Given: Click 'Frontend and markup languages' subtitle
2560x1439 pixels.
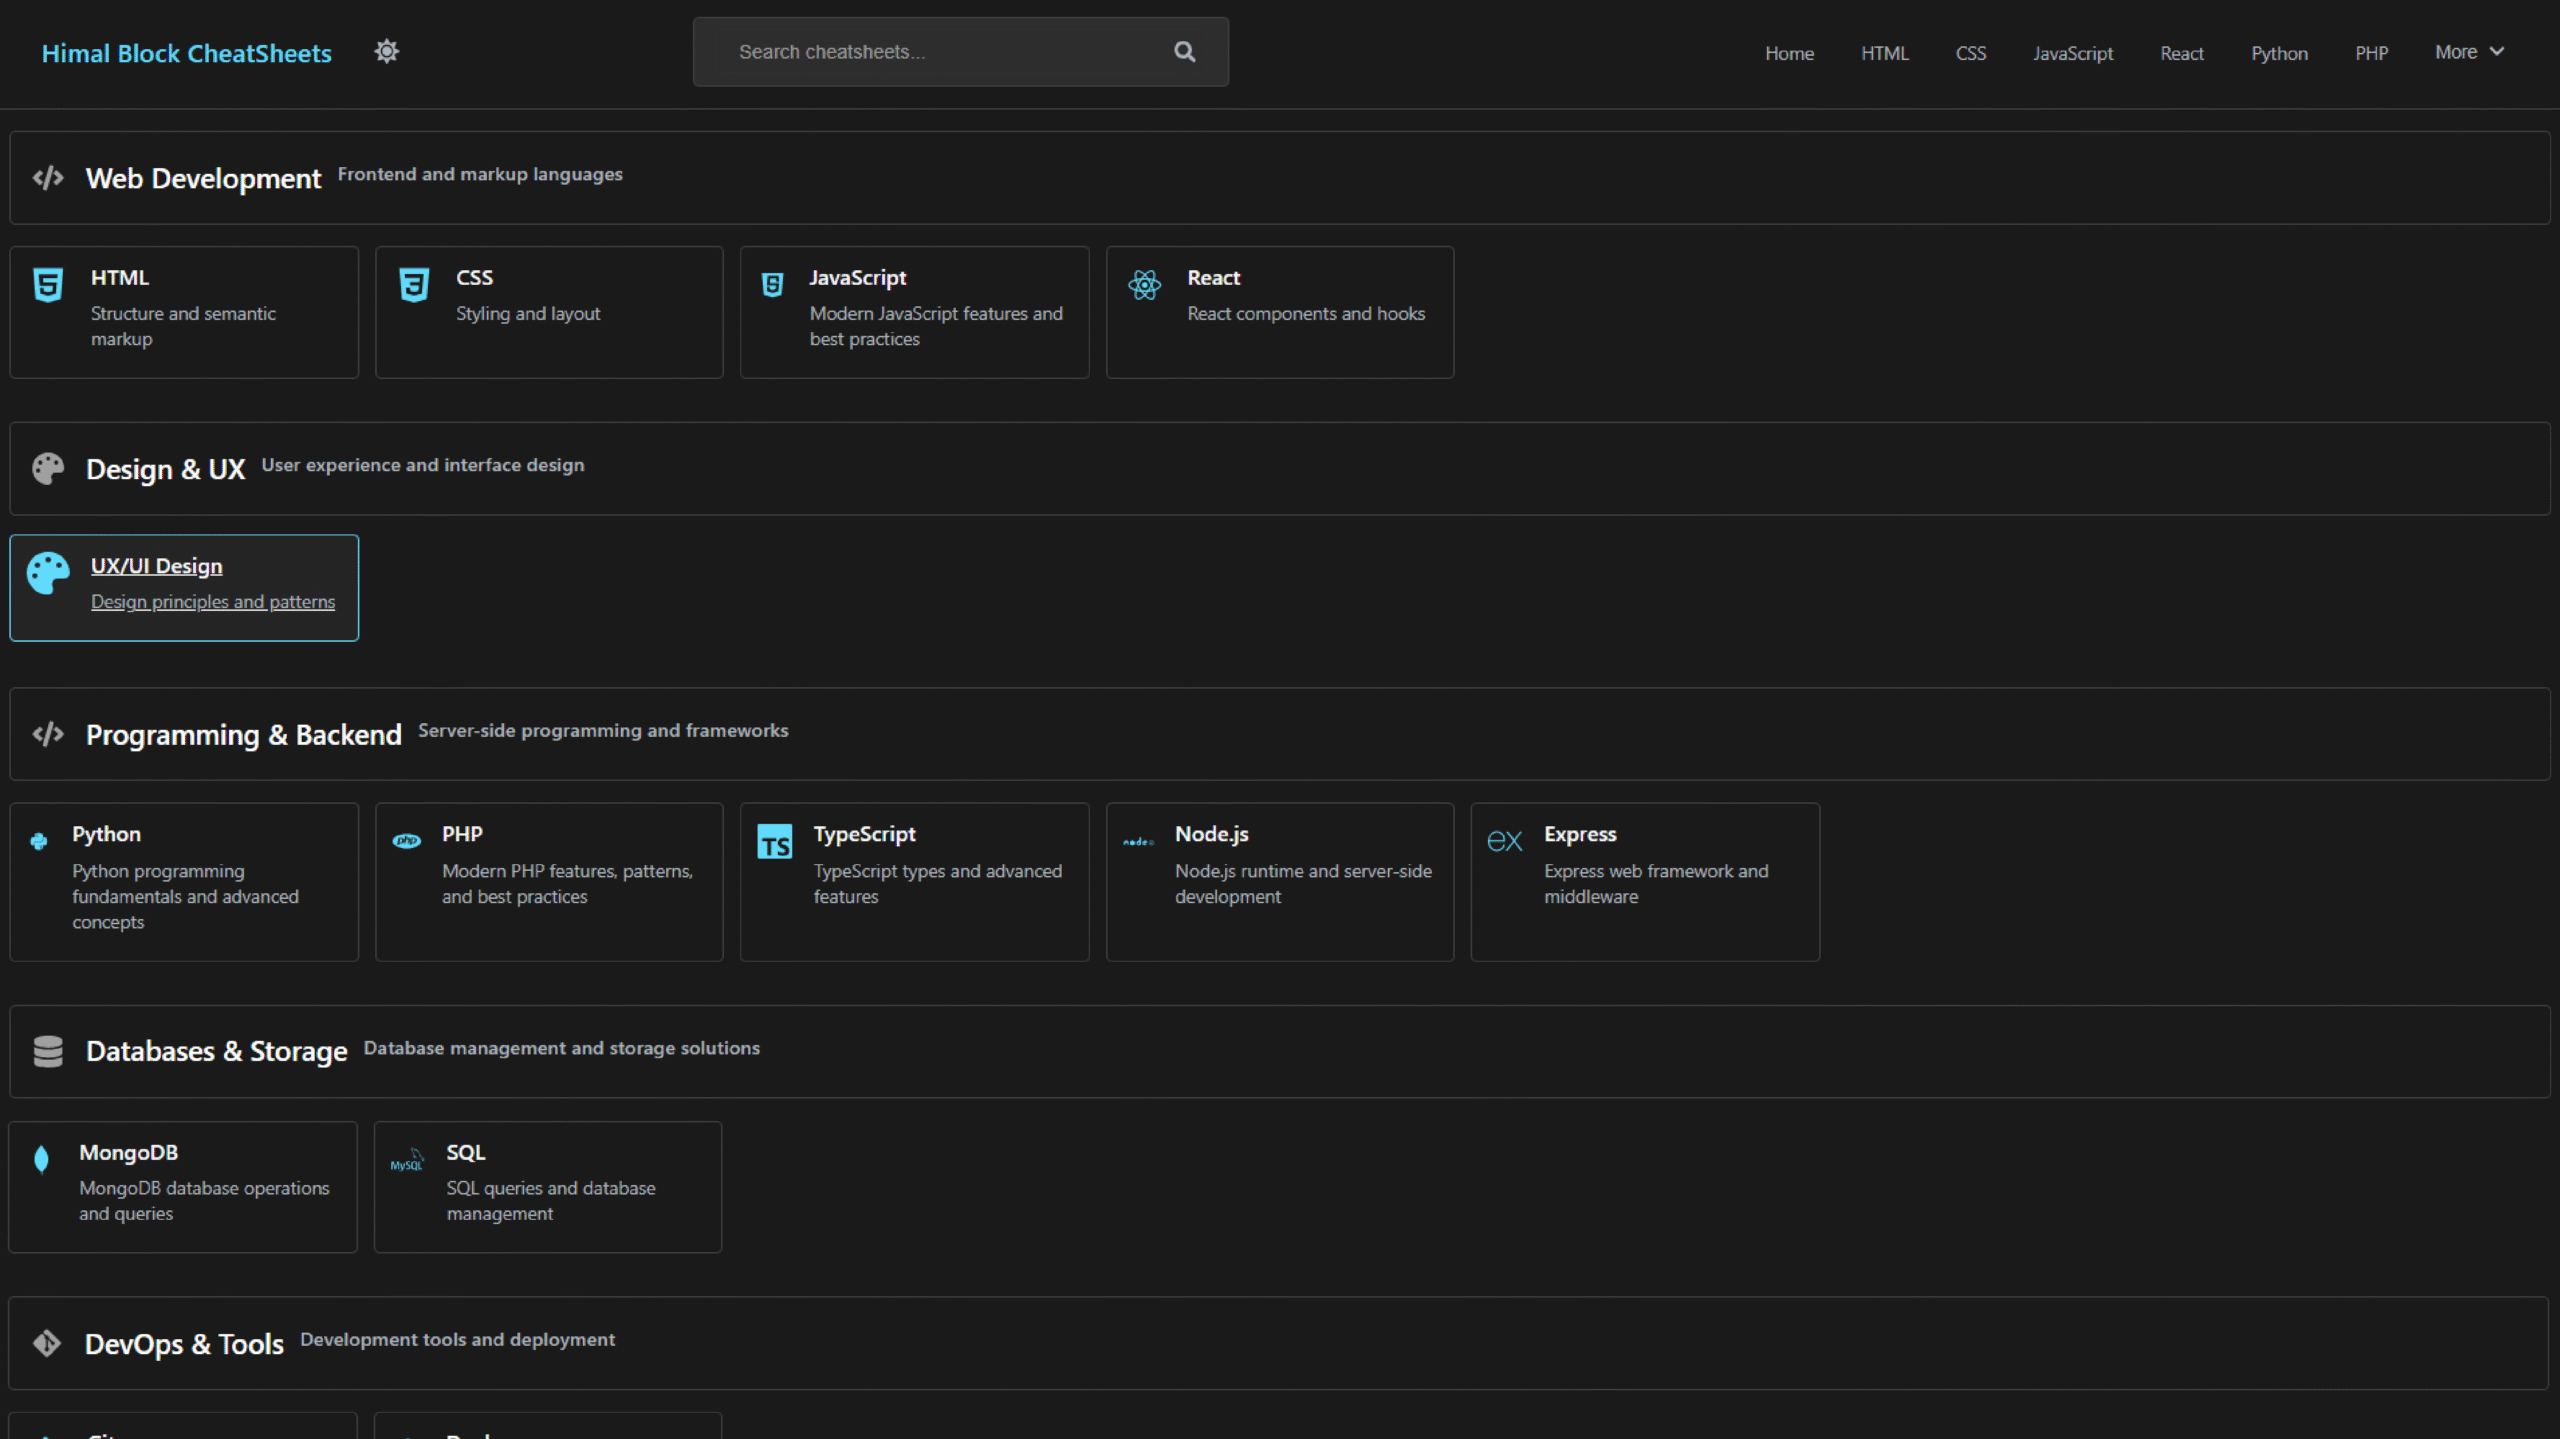Looking at the screenshot, I should 480,175.
